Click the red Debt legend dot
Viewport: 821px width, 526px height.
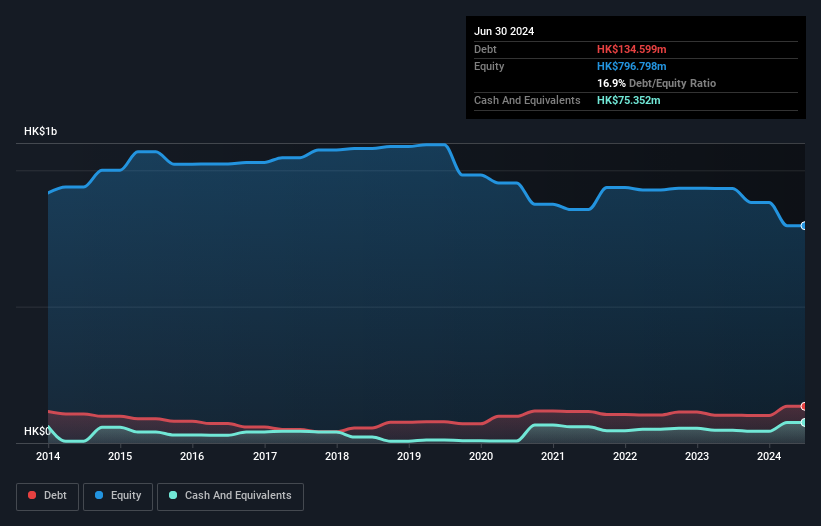32,495
